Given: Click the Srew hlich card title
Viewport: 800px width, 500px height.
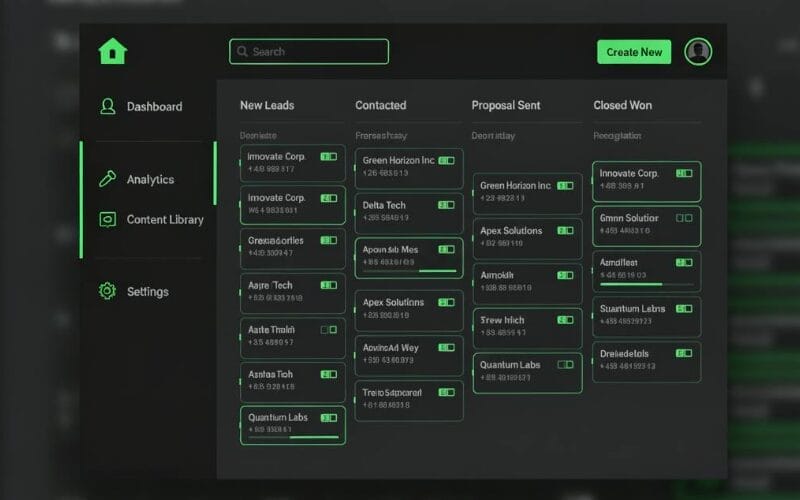Looking at the screenshot, I should [x=503, y=320].
